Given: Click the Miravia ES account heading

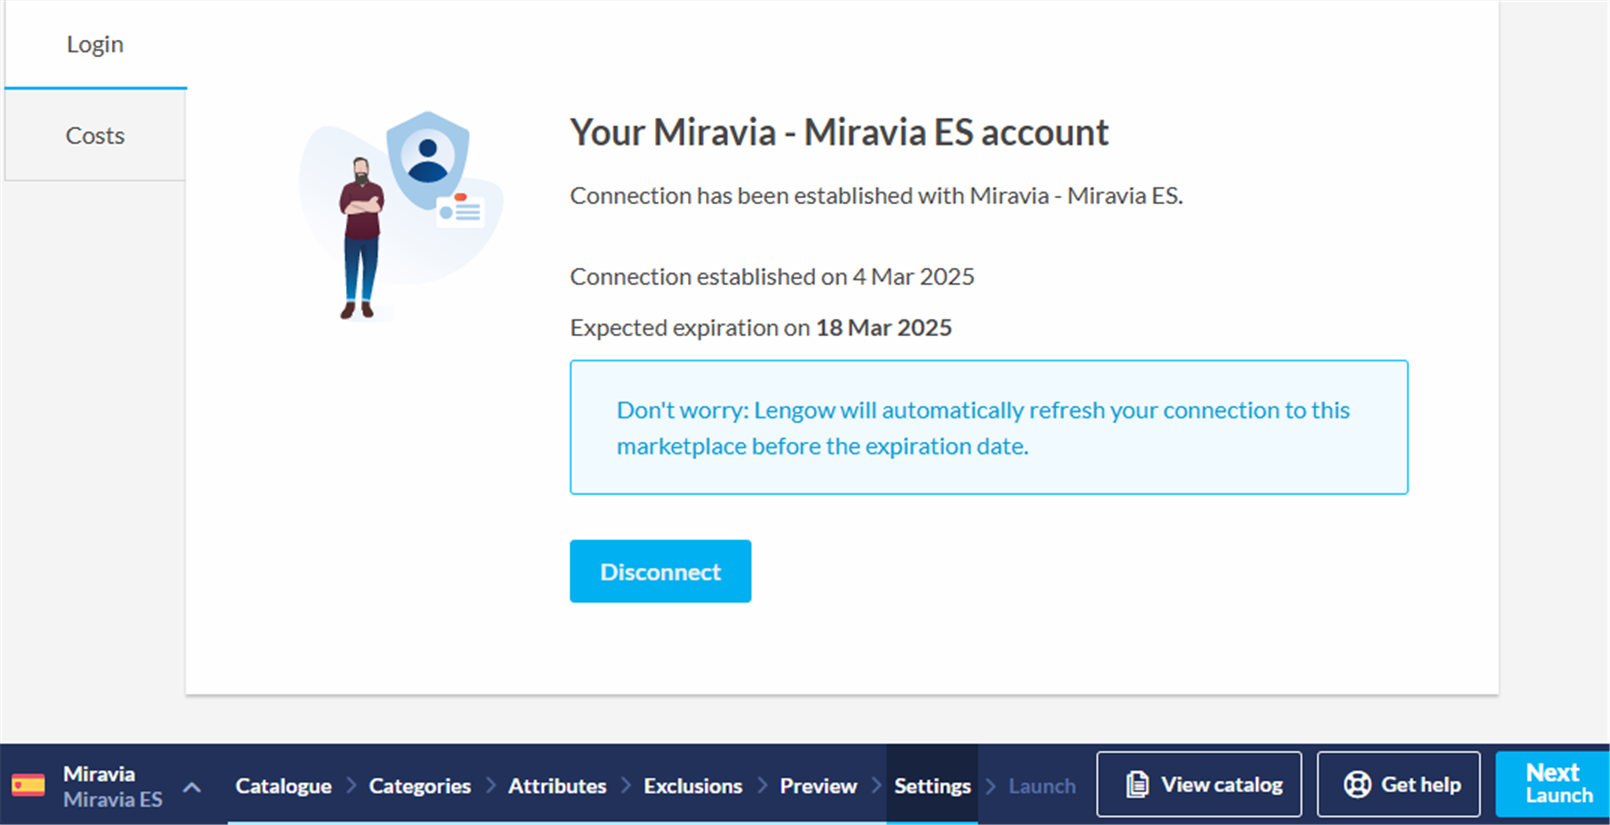Looking at the screenshot, I should tap(839, 133).
